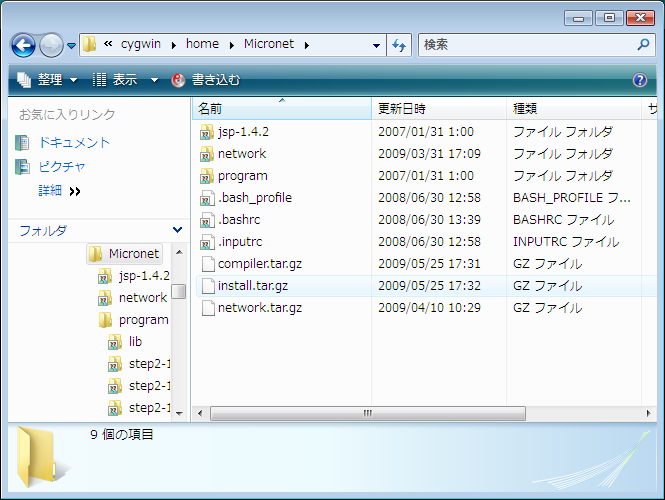
Task: Select the network.tar.gz file name
Action: (260, 308)
